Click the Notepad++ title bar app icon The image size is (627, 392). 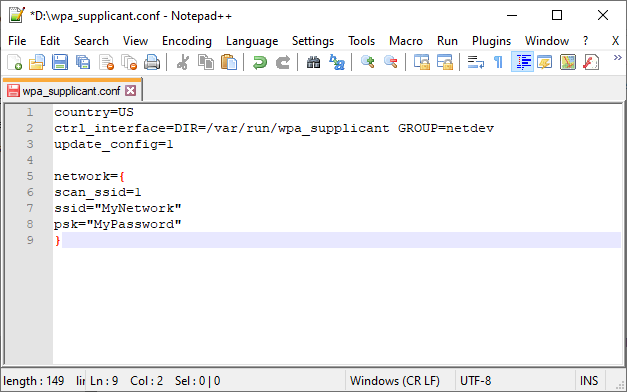click(x=16, y=15)
